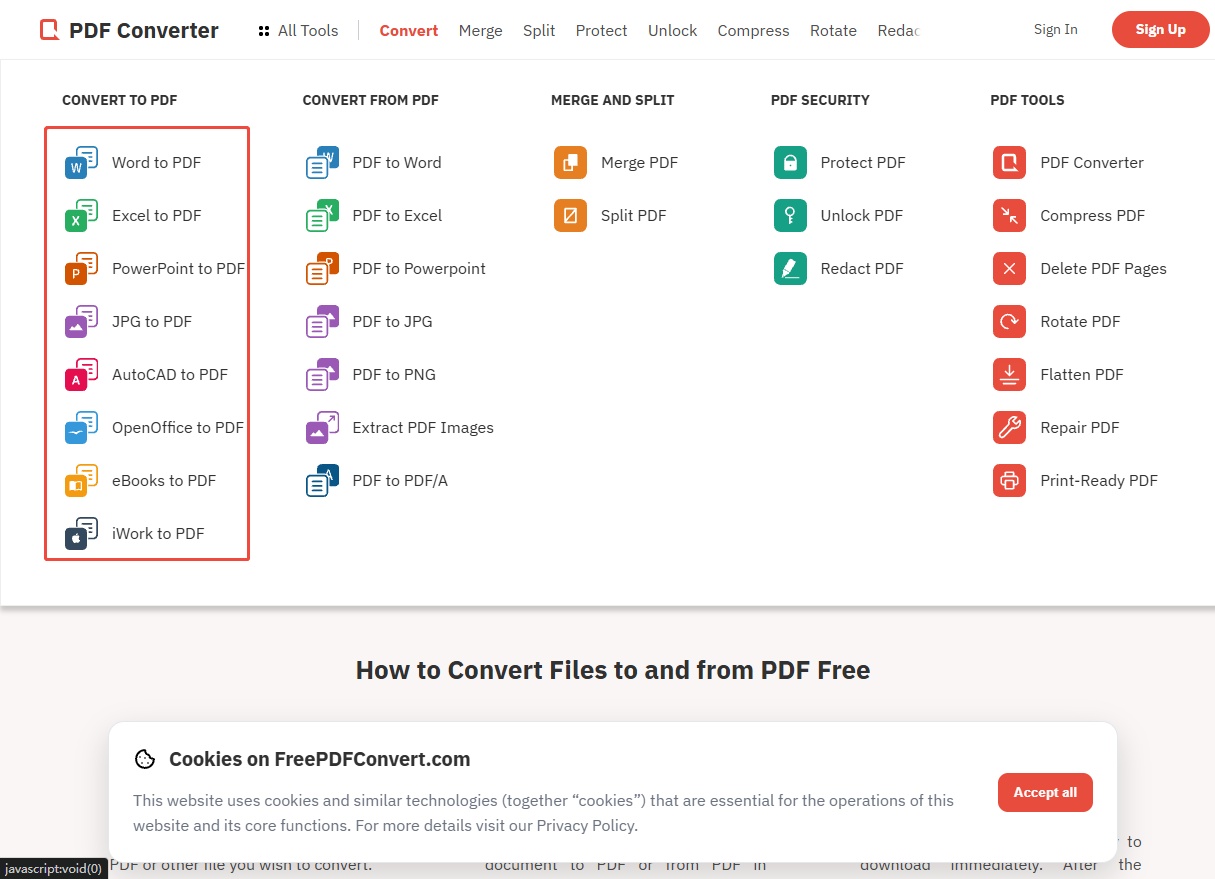
Task: Open the Compress PDF link text
Action: [x=1092, y=215]
